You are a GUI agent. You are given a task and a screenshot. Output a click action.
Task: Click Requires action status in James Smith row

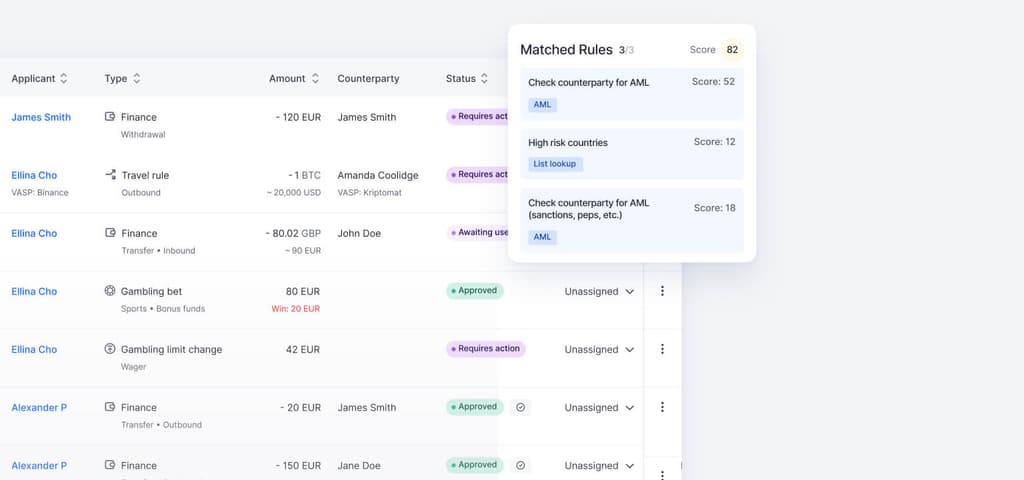tap(477, 116)
